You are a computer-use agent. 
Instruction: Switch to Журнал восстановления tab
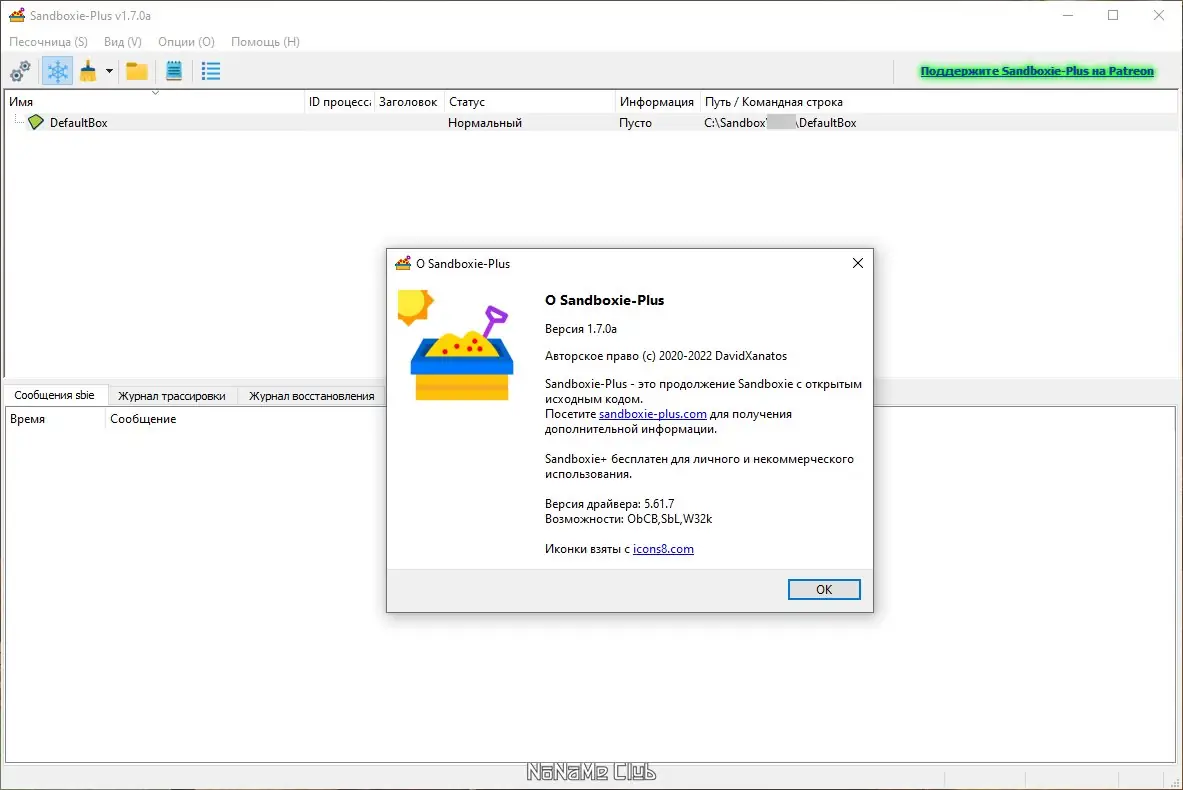tap(312, 396)
